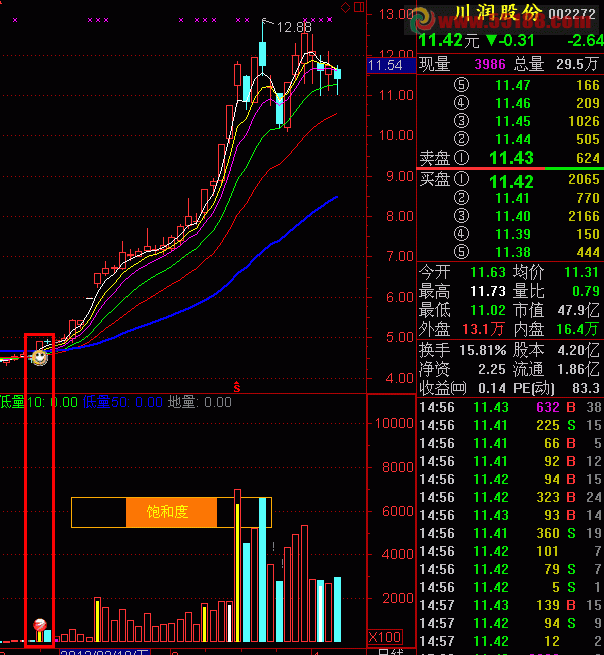This screenshot has width=604, height=655.
Task: Select buy level 4 price 11.39
Action: coord(513,234)
